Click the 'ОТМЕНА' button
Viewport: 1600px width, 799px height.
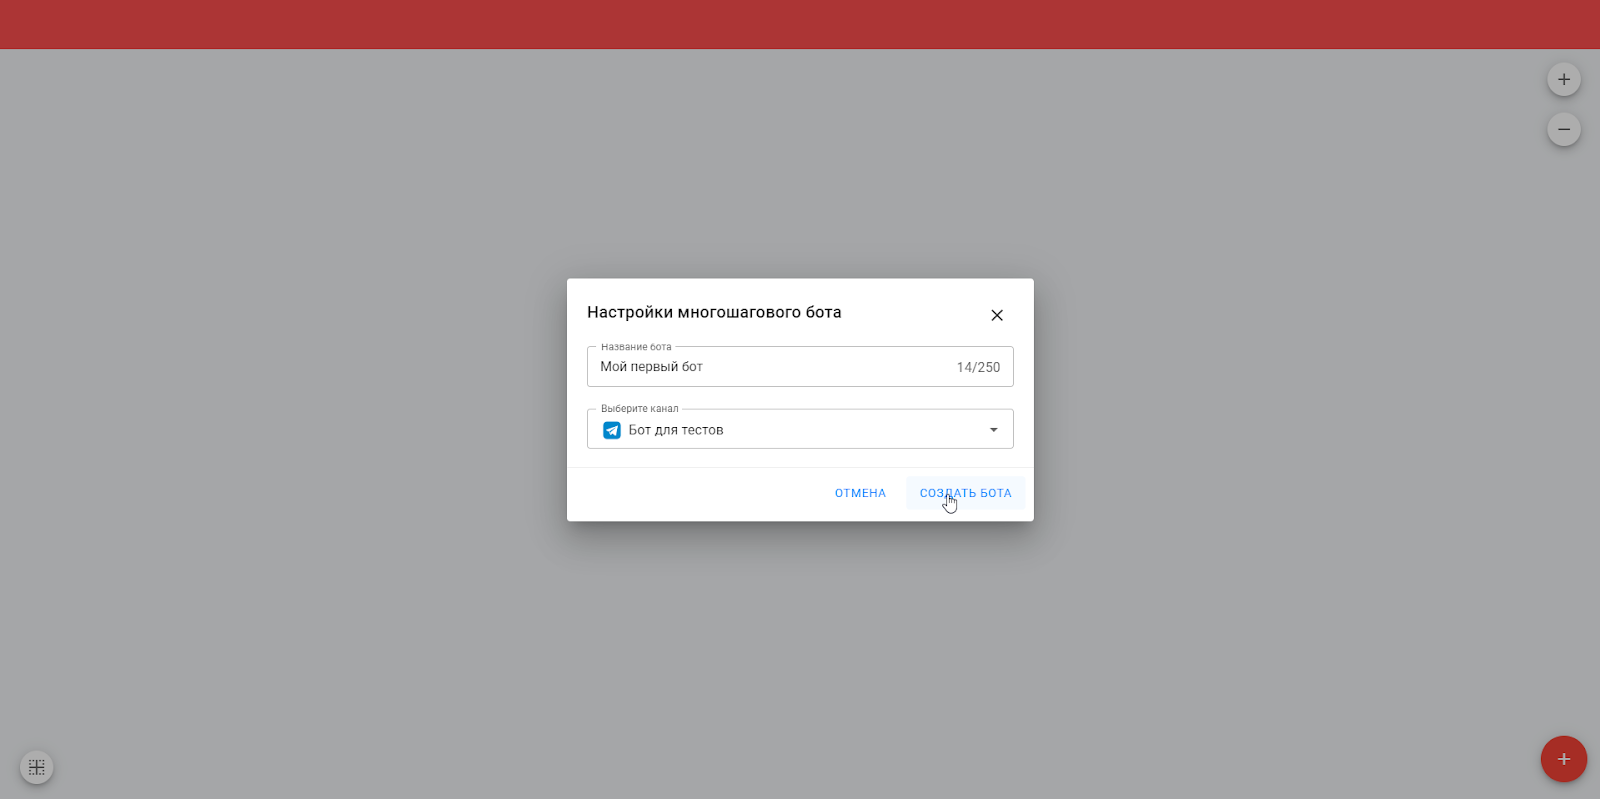860,493
